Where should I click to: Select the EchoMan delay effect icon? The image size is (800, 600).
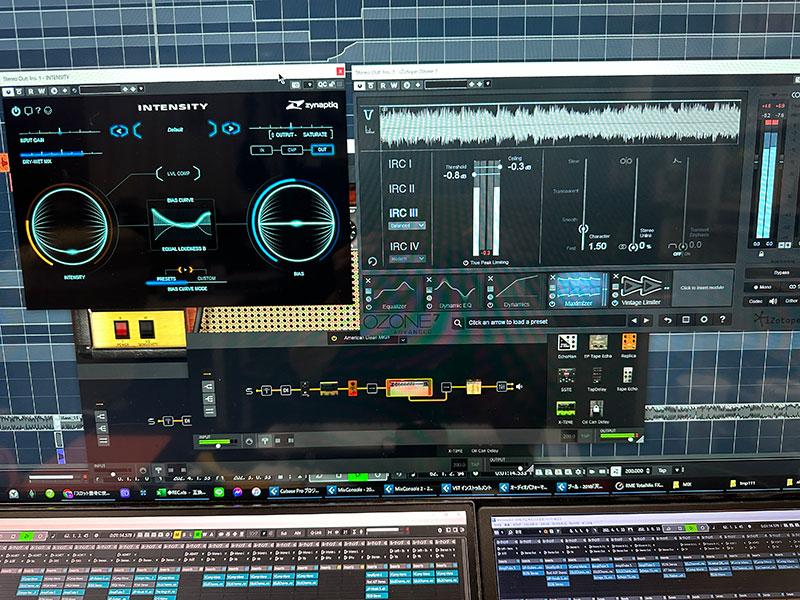(567, 343)
